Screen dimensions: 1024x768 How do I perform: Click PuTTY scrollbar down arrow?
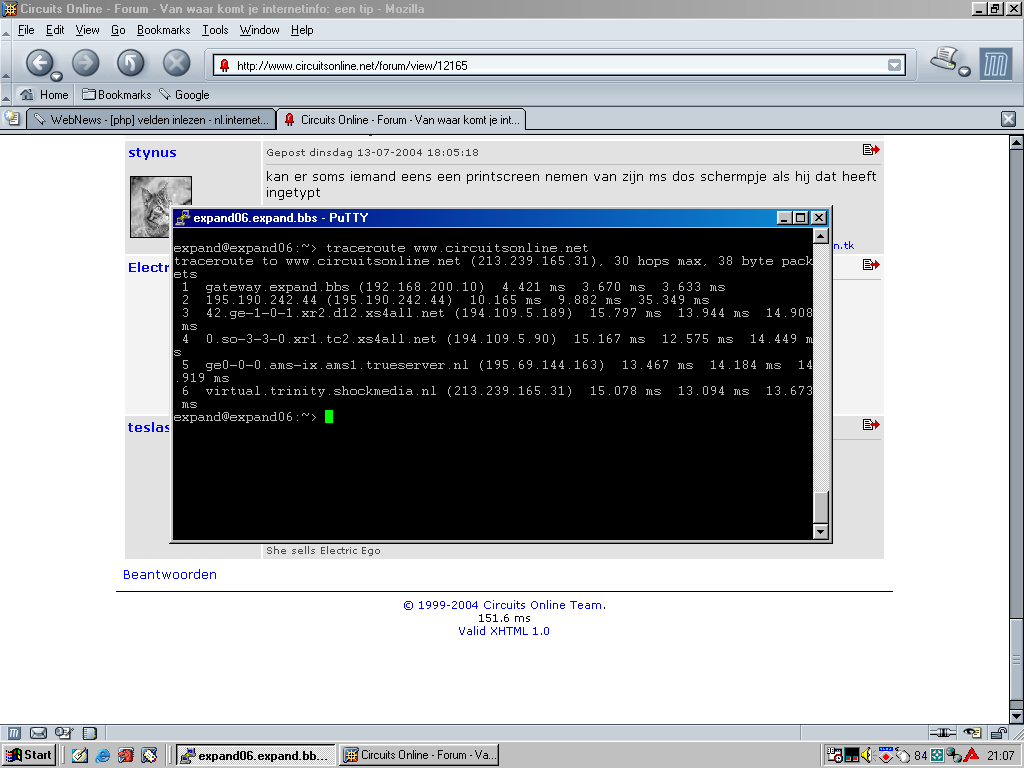tap(821, 532)
